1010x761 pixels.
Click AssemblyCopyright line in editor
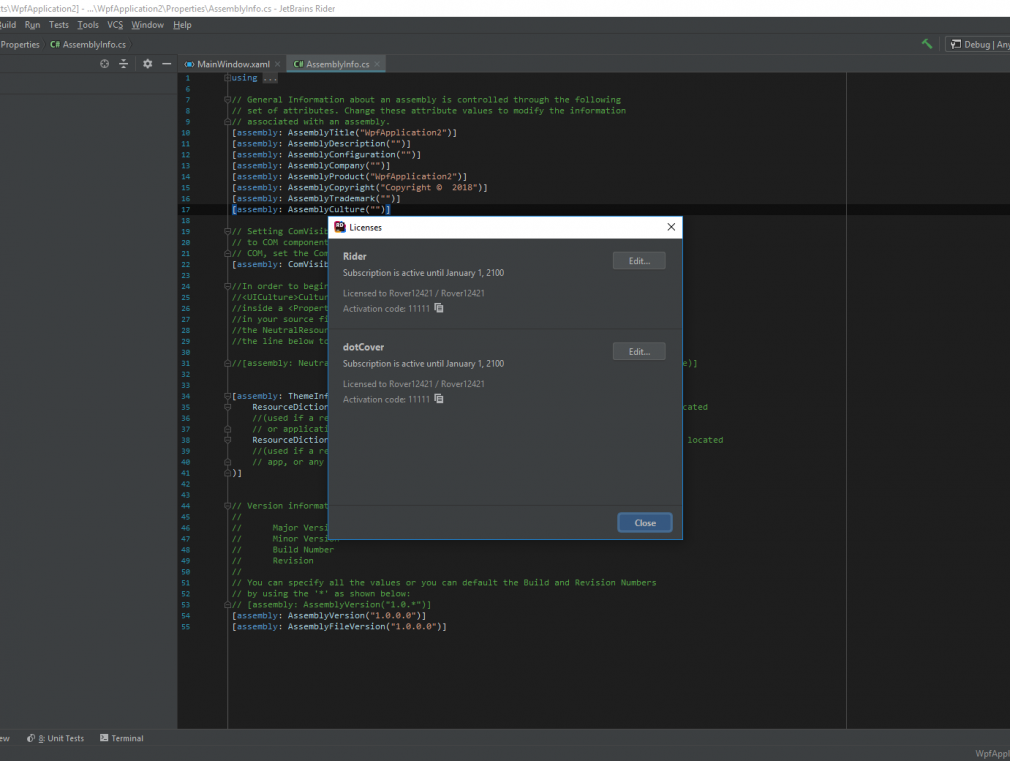click(x=360, y=188)
